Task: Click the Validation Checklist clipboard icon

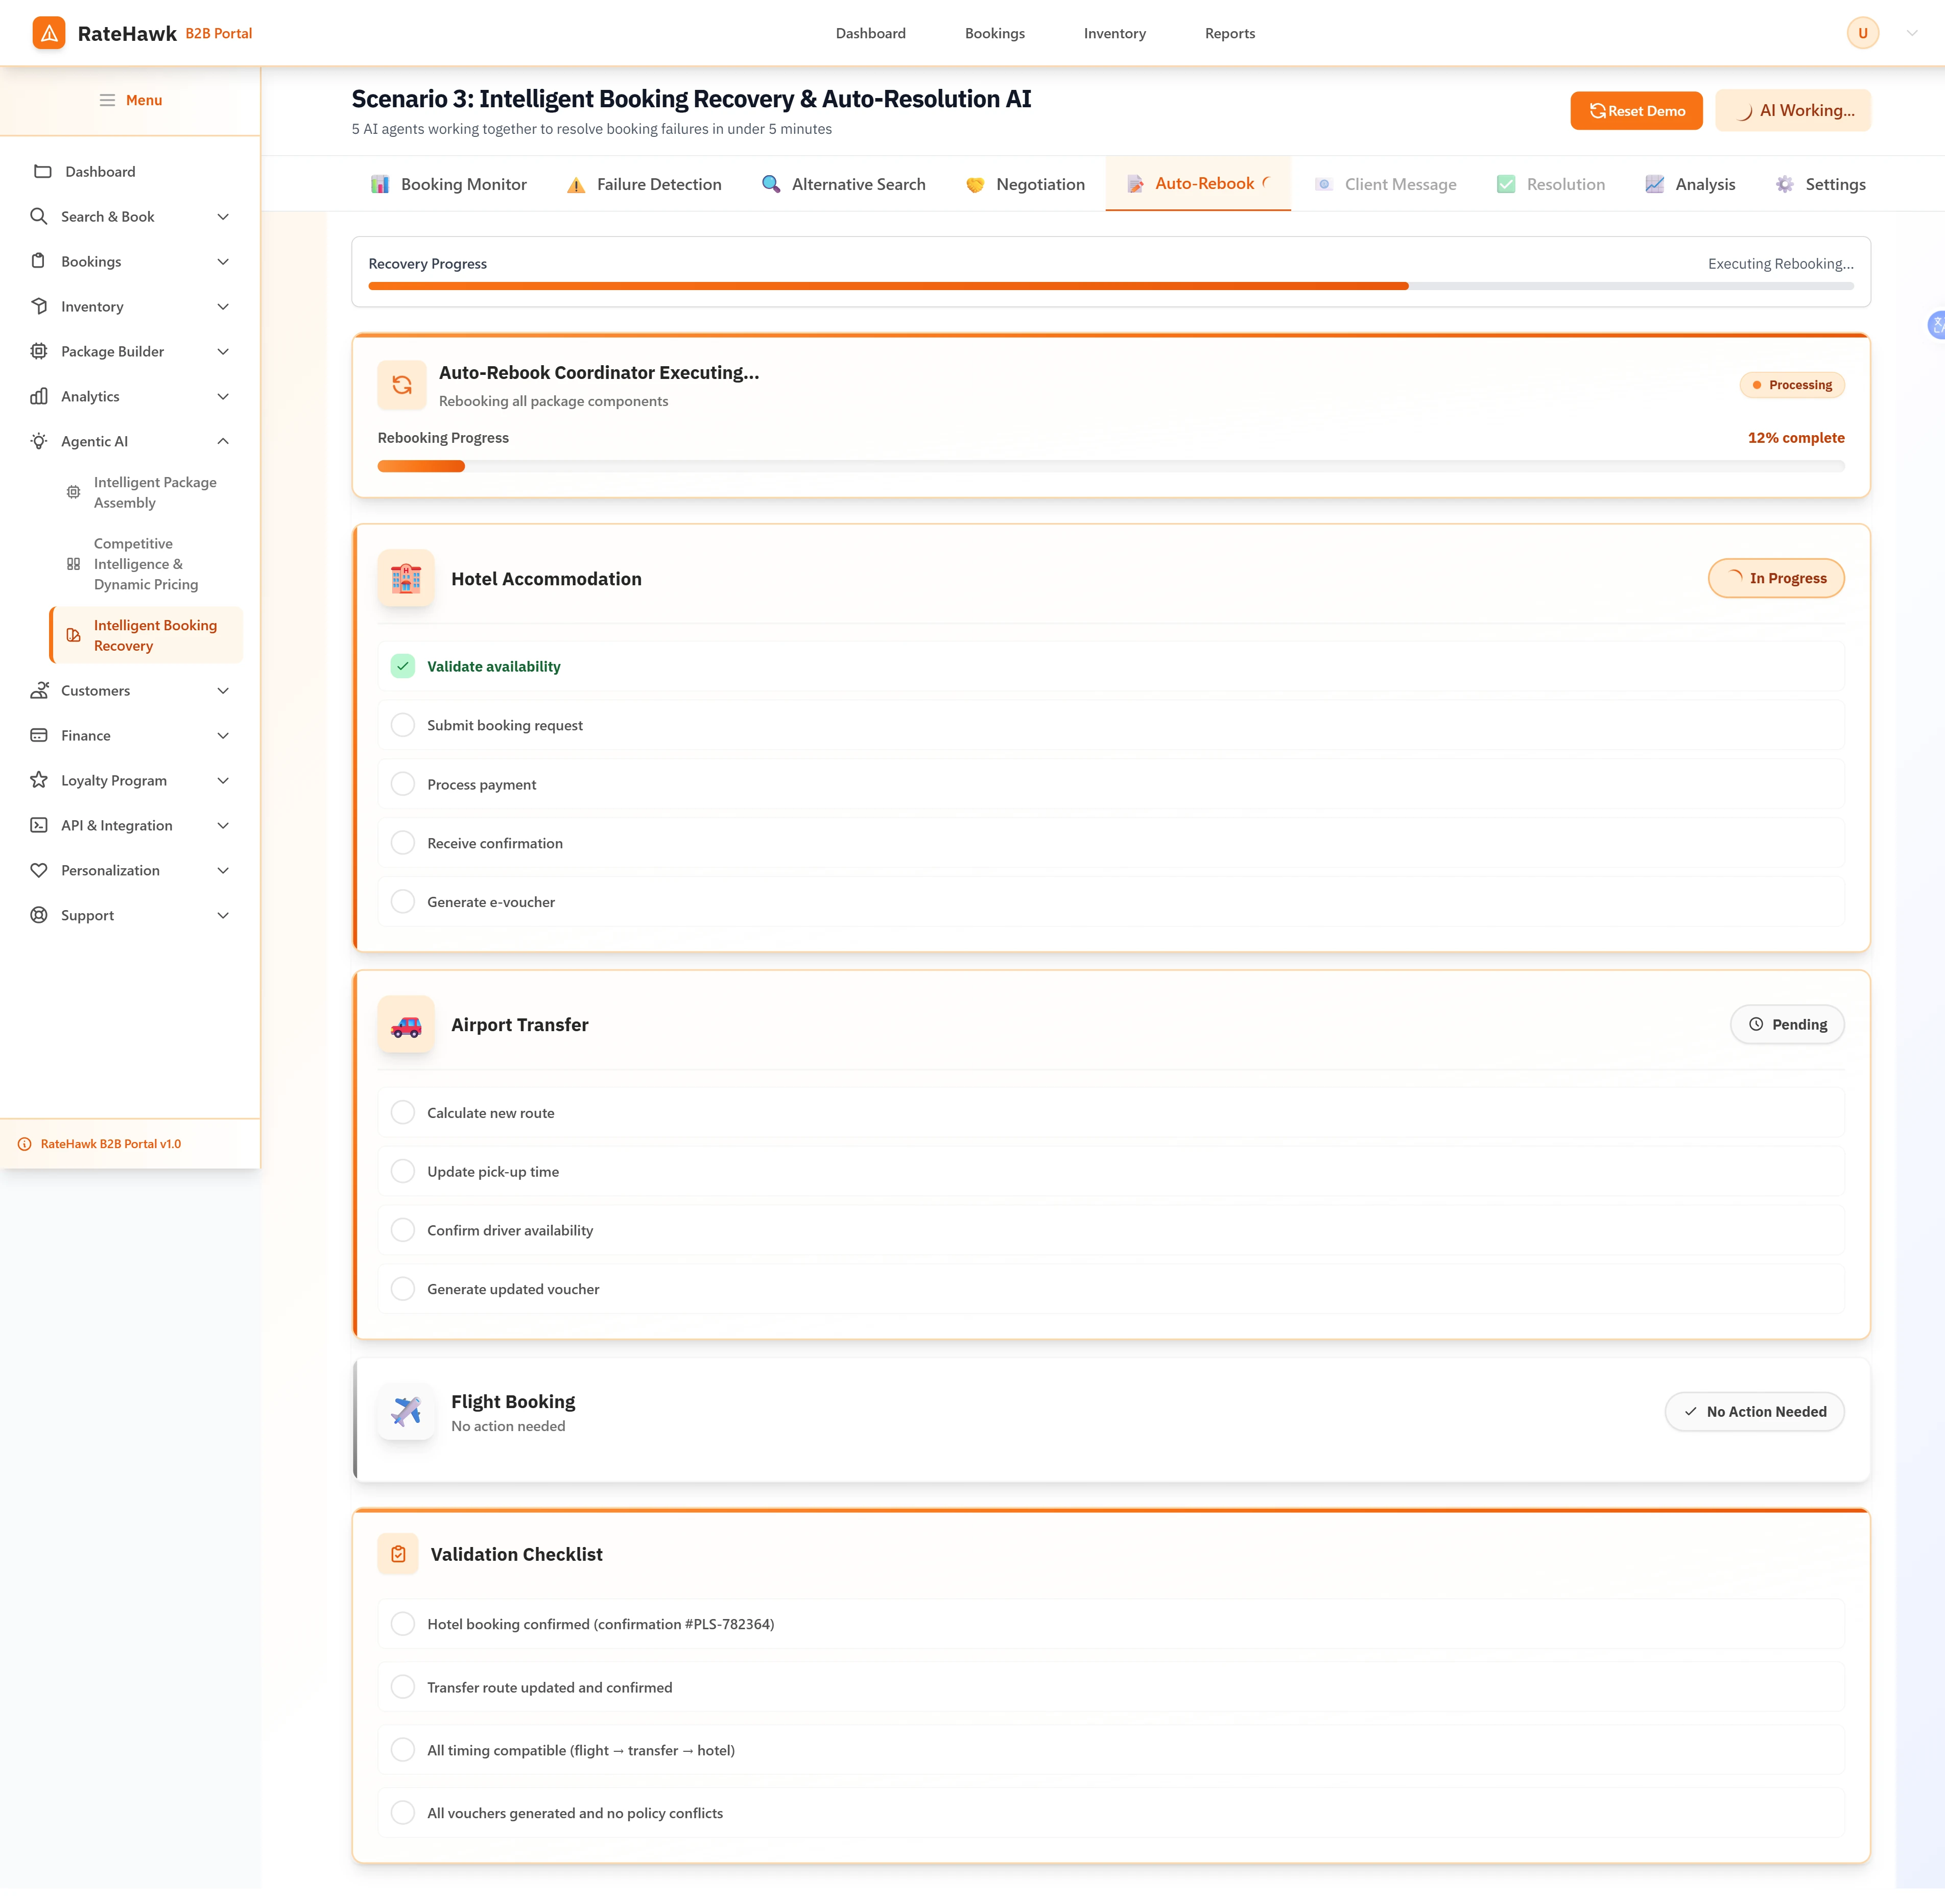Action: tap(398, 1553)
